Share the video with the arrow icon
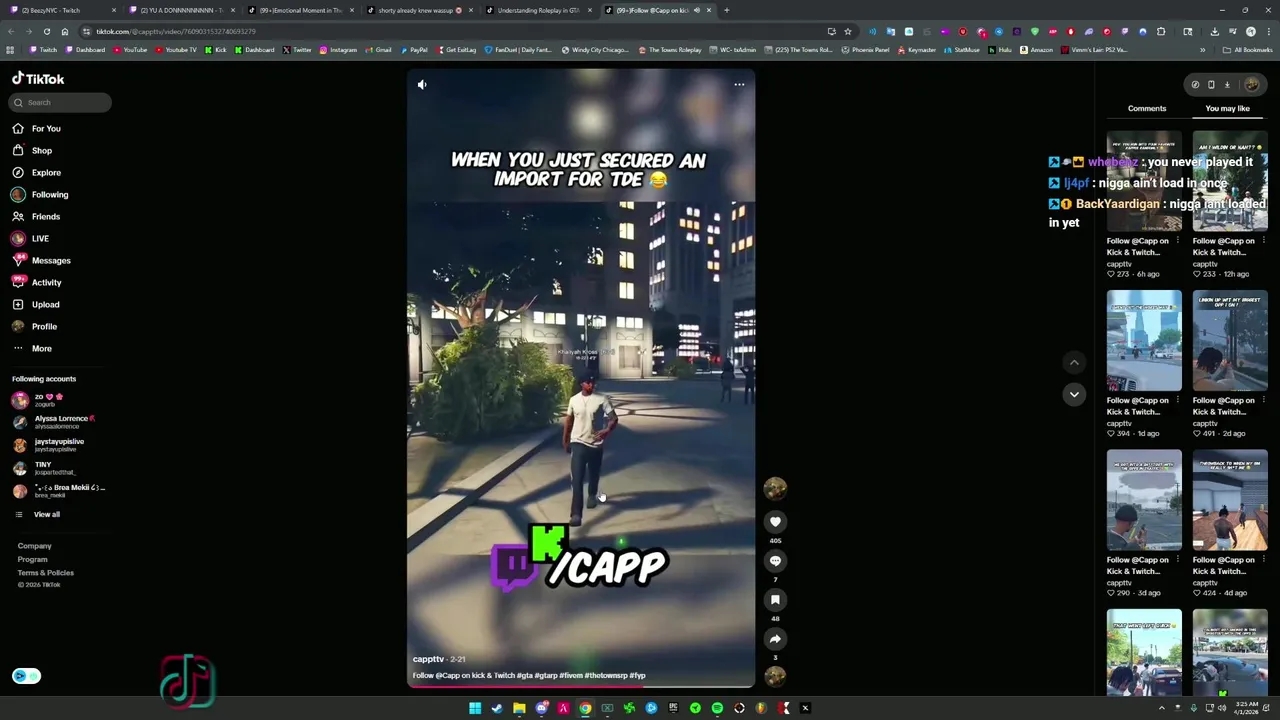 [775, 638]
